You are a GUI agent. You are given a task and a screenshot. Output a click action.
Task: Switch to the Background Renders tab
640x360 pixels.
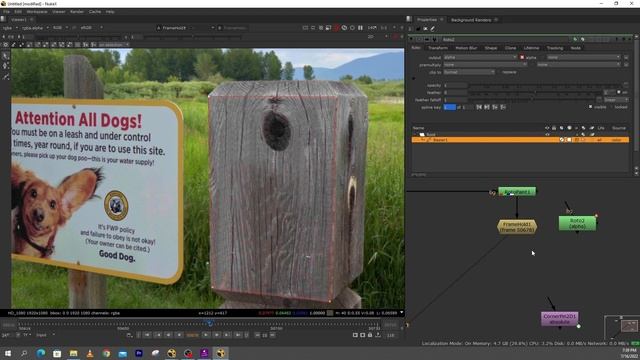(x=471, y=20)
